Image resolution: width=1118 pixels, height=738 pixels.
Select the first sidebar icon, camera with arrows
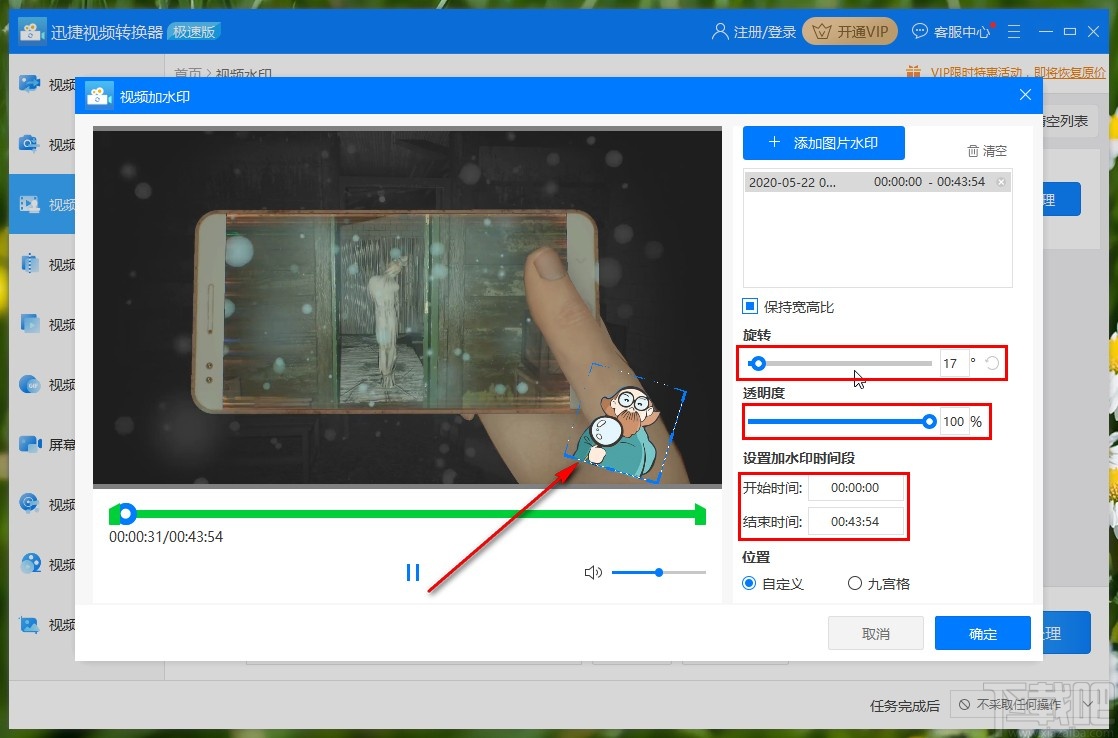point(30,83)
